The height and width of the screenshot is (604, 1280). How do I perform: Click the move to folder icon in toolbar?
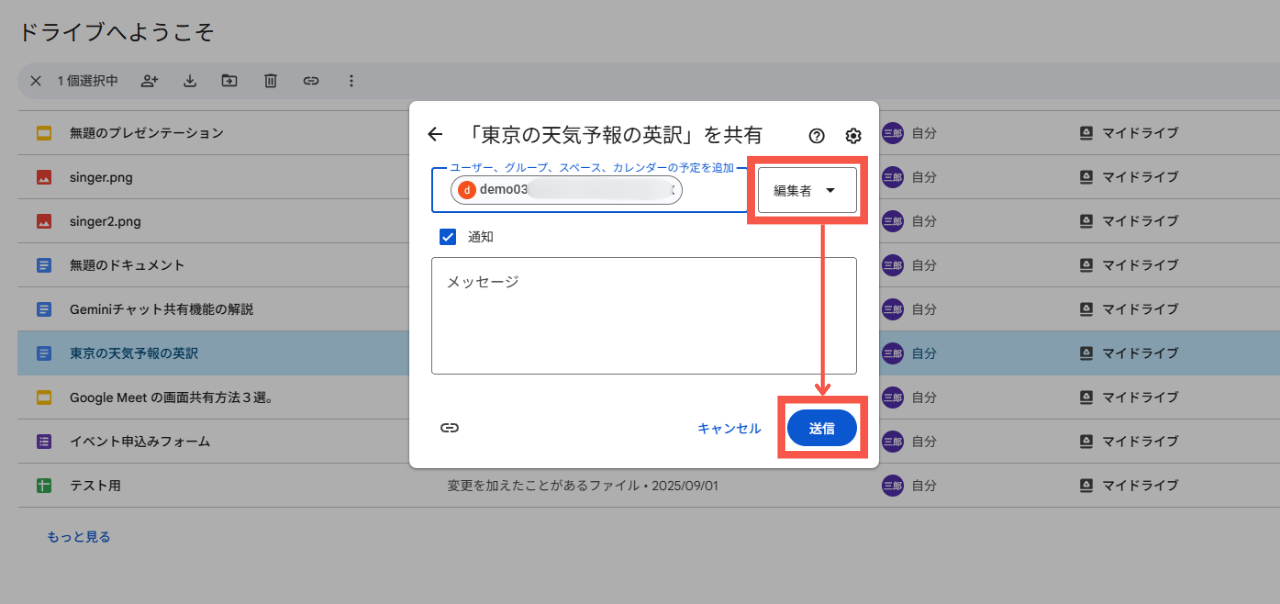[230, 81]
